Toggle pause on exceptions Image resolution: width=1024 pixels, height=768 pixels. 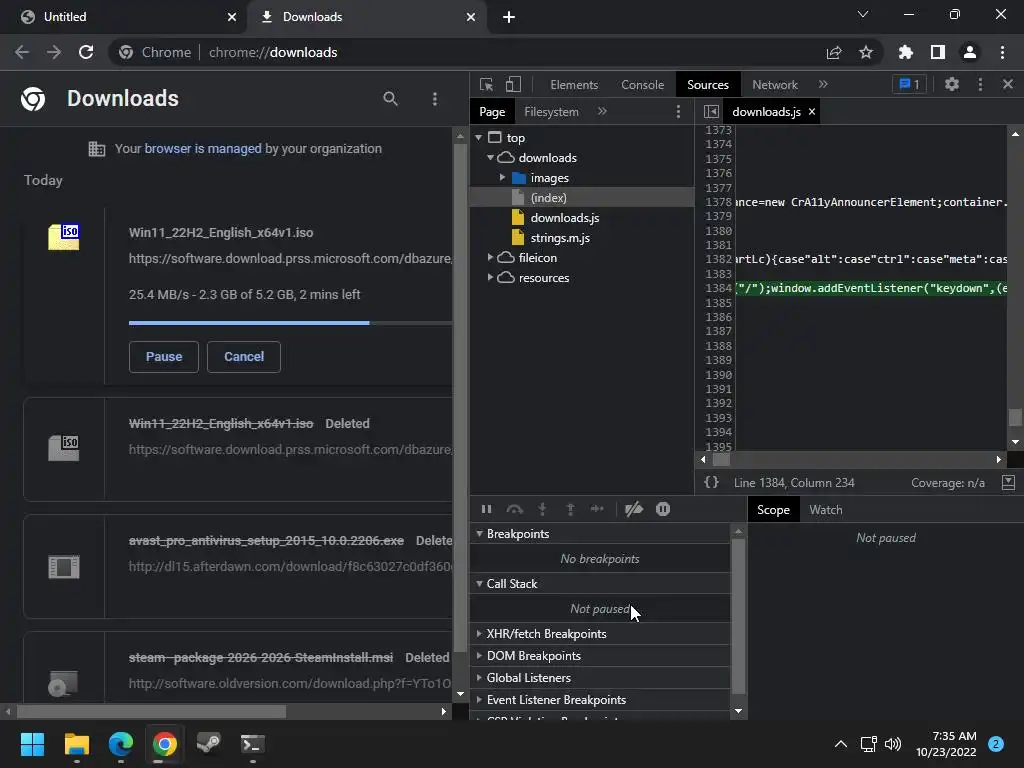point(663,509)
